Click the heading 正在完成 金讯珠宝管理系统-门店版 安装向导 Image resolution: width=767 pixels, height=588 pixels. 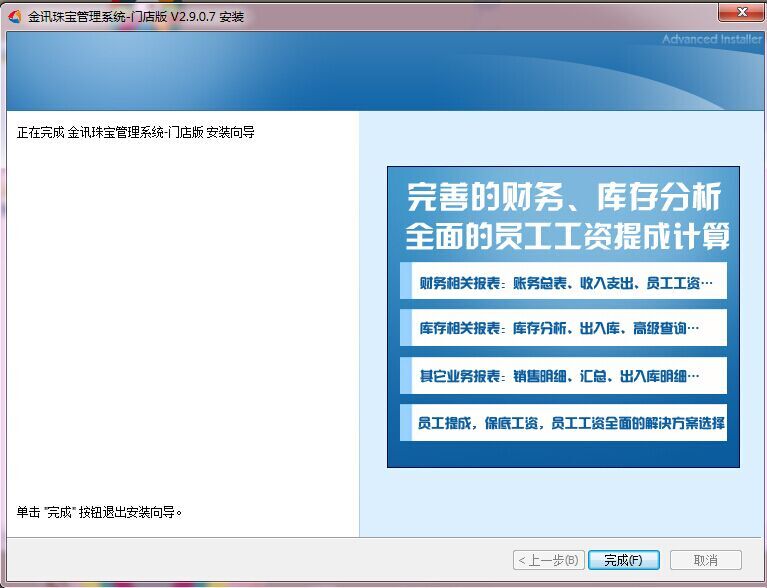coord(135,132)
